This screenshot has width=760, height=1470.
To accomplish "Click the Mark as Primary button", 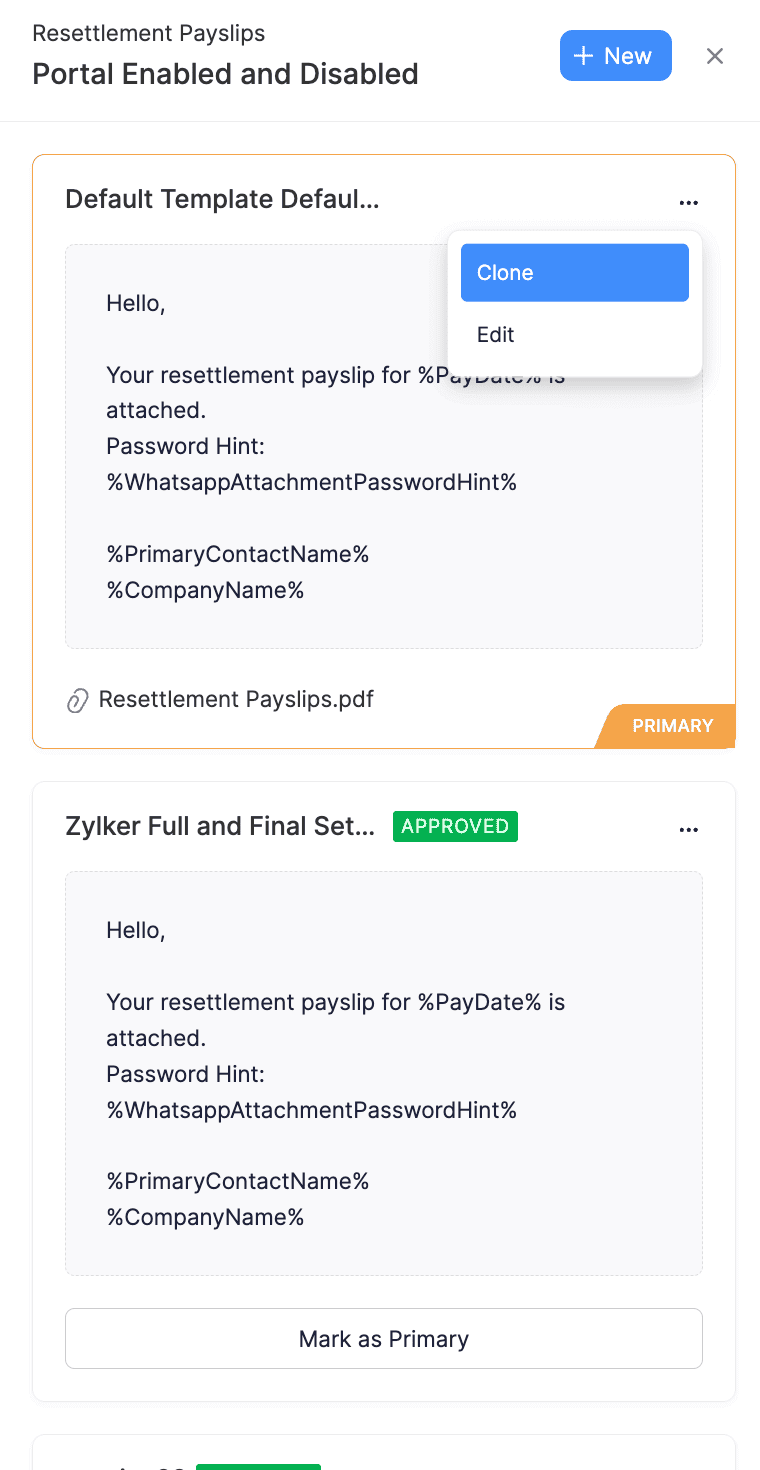I will pos(383,1338).
